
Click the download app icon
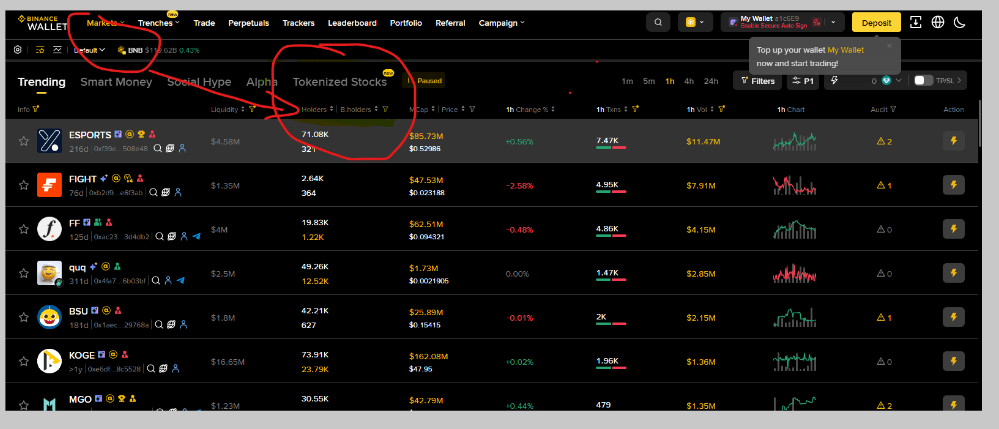click(x=916, y=22)
